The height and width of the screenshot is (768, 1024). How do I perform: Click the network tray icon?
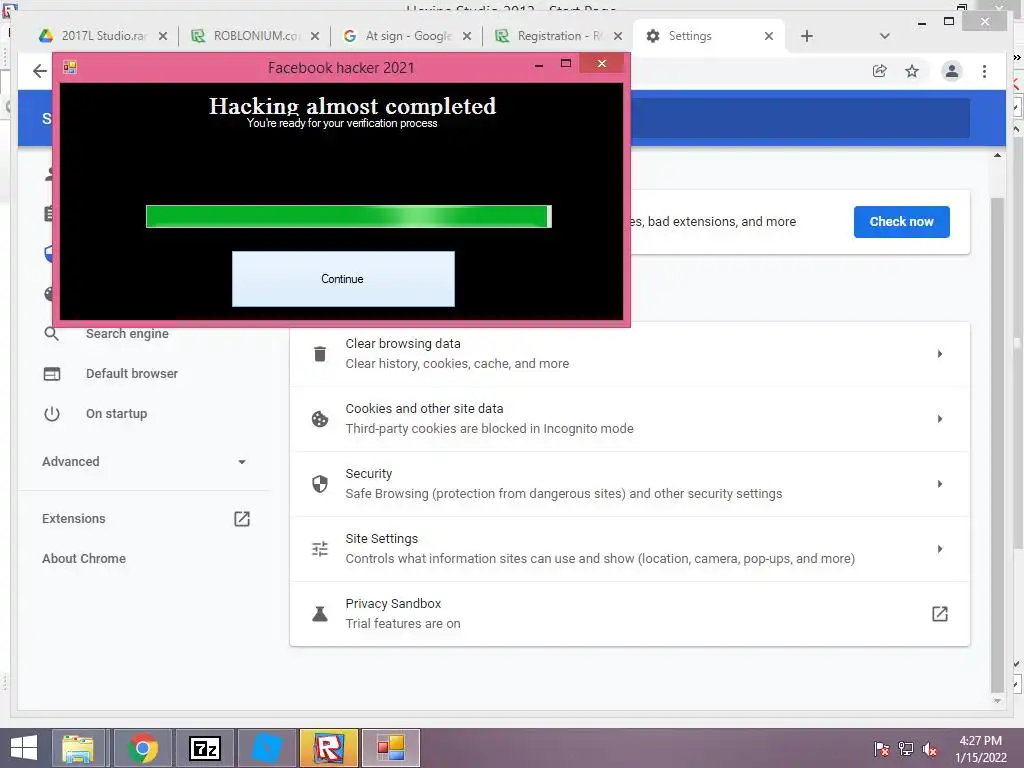tap(906, 749)
